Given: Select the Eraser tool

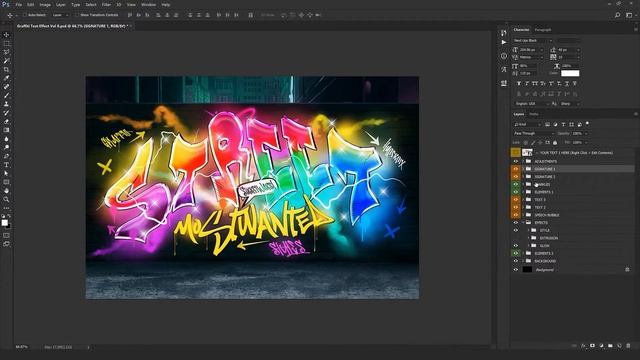Looking at the screenshot, I should (6, 121).
